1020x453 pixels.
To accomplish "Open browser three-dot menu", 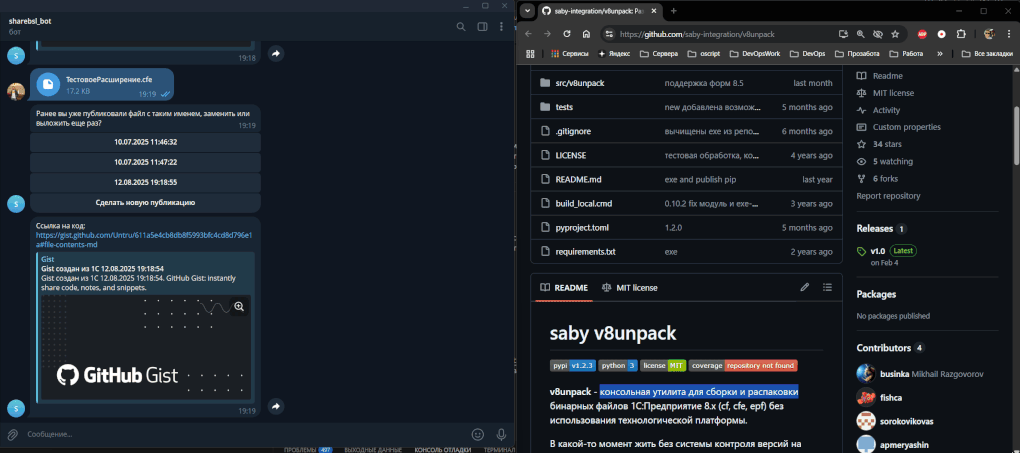I will [1008, 34].
